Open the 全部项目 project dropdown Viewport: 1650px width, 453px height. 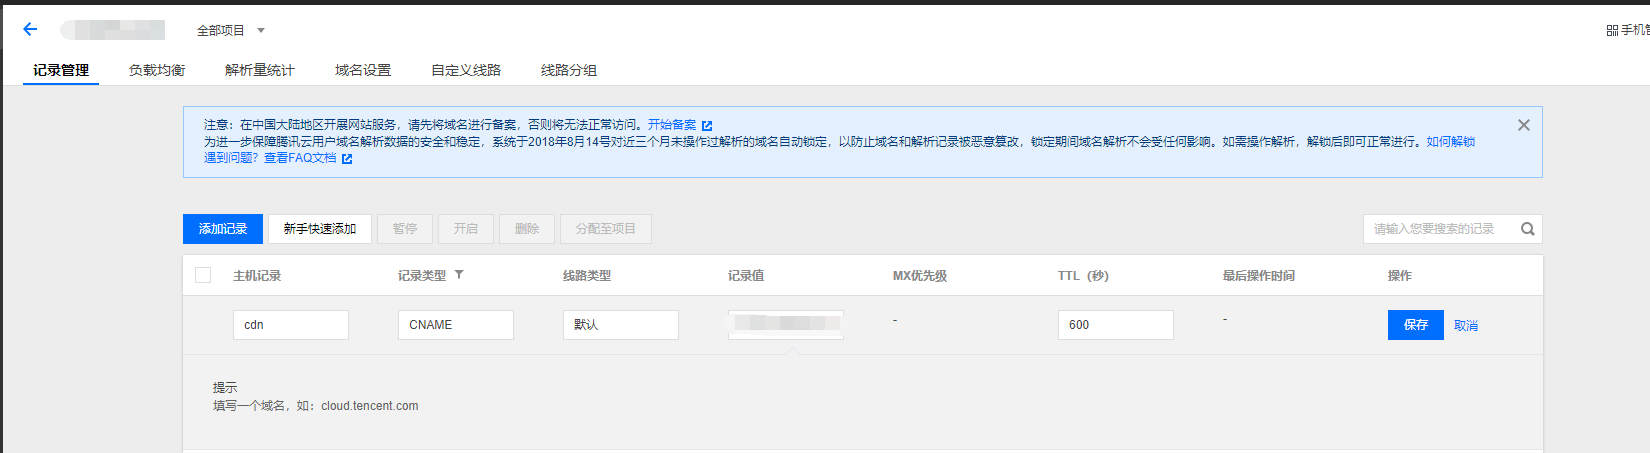point(231,30)
